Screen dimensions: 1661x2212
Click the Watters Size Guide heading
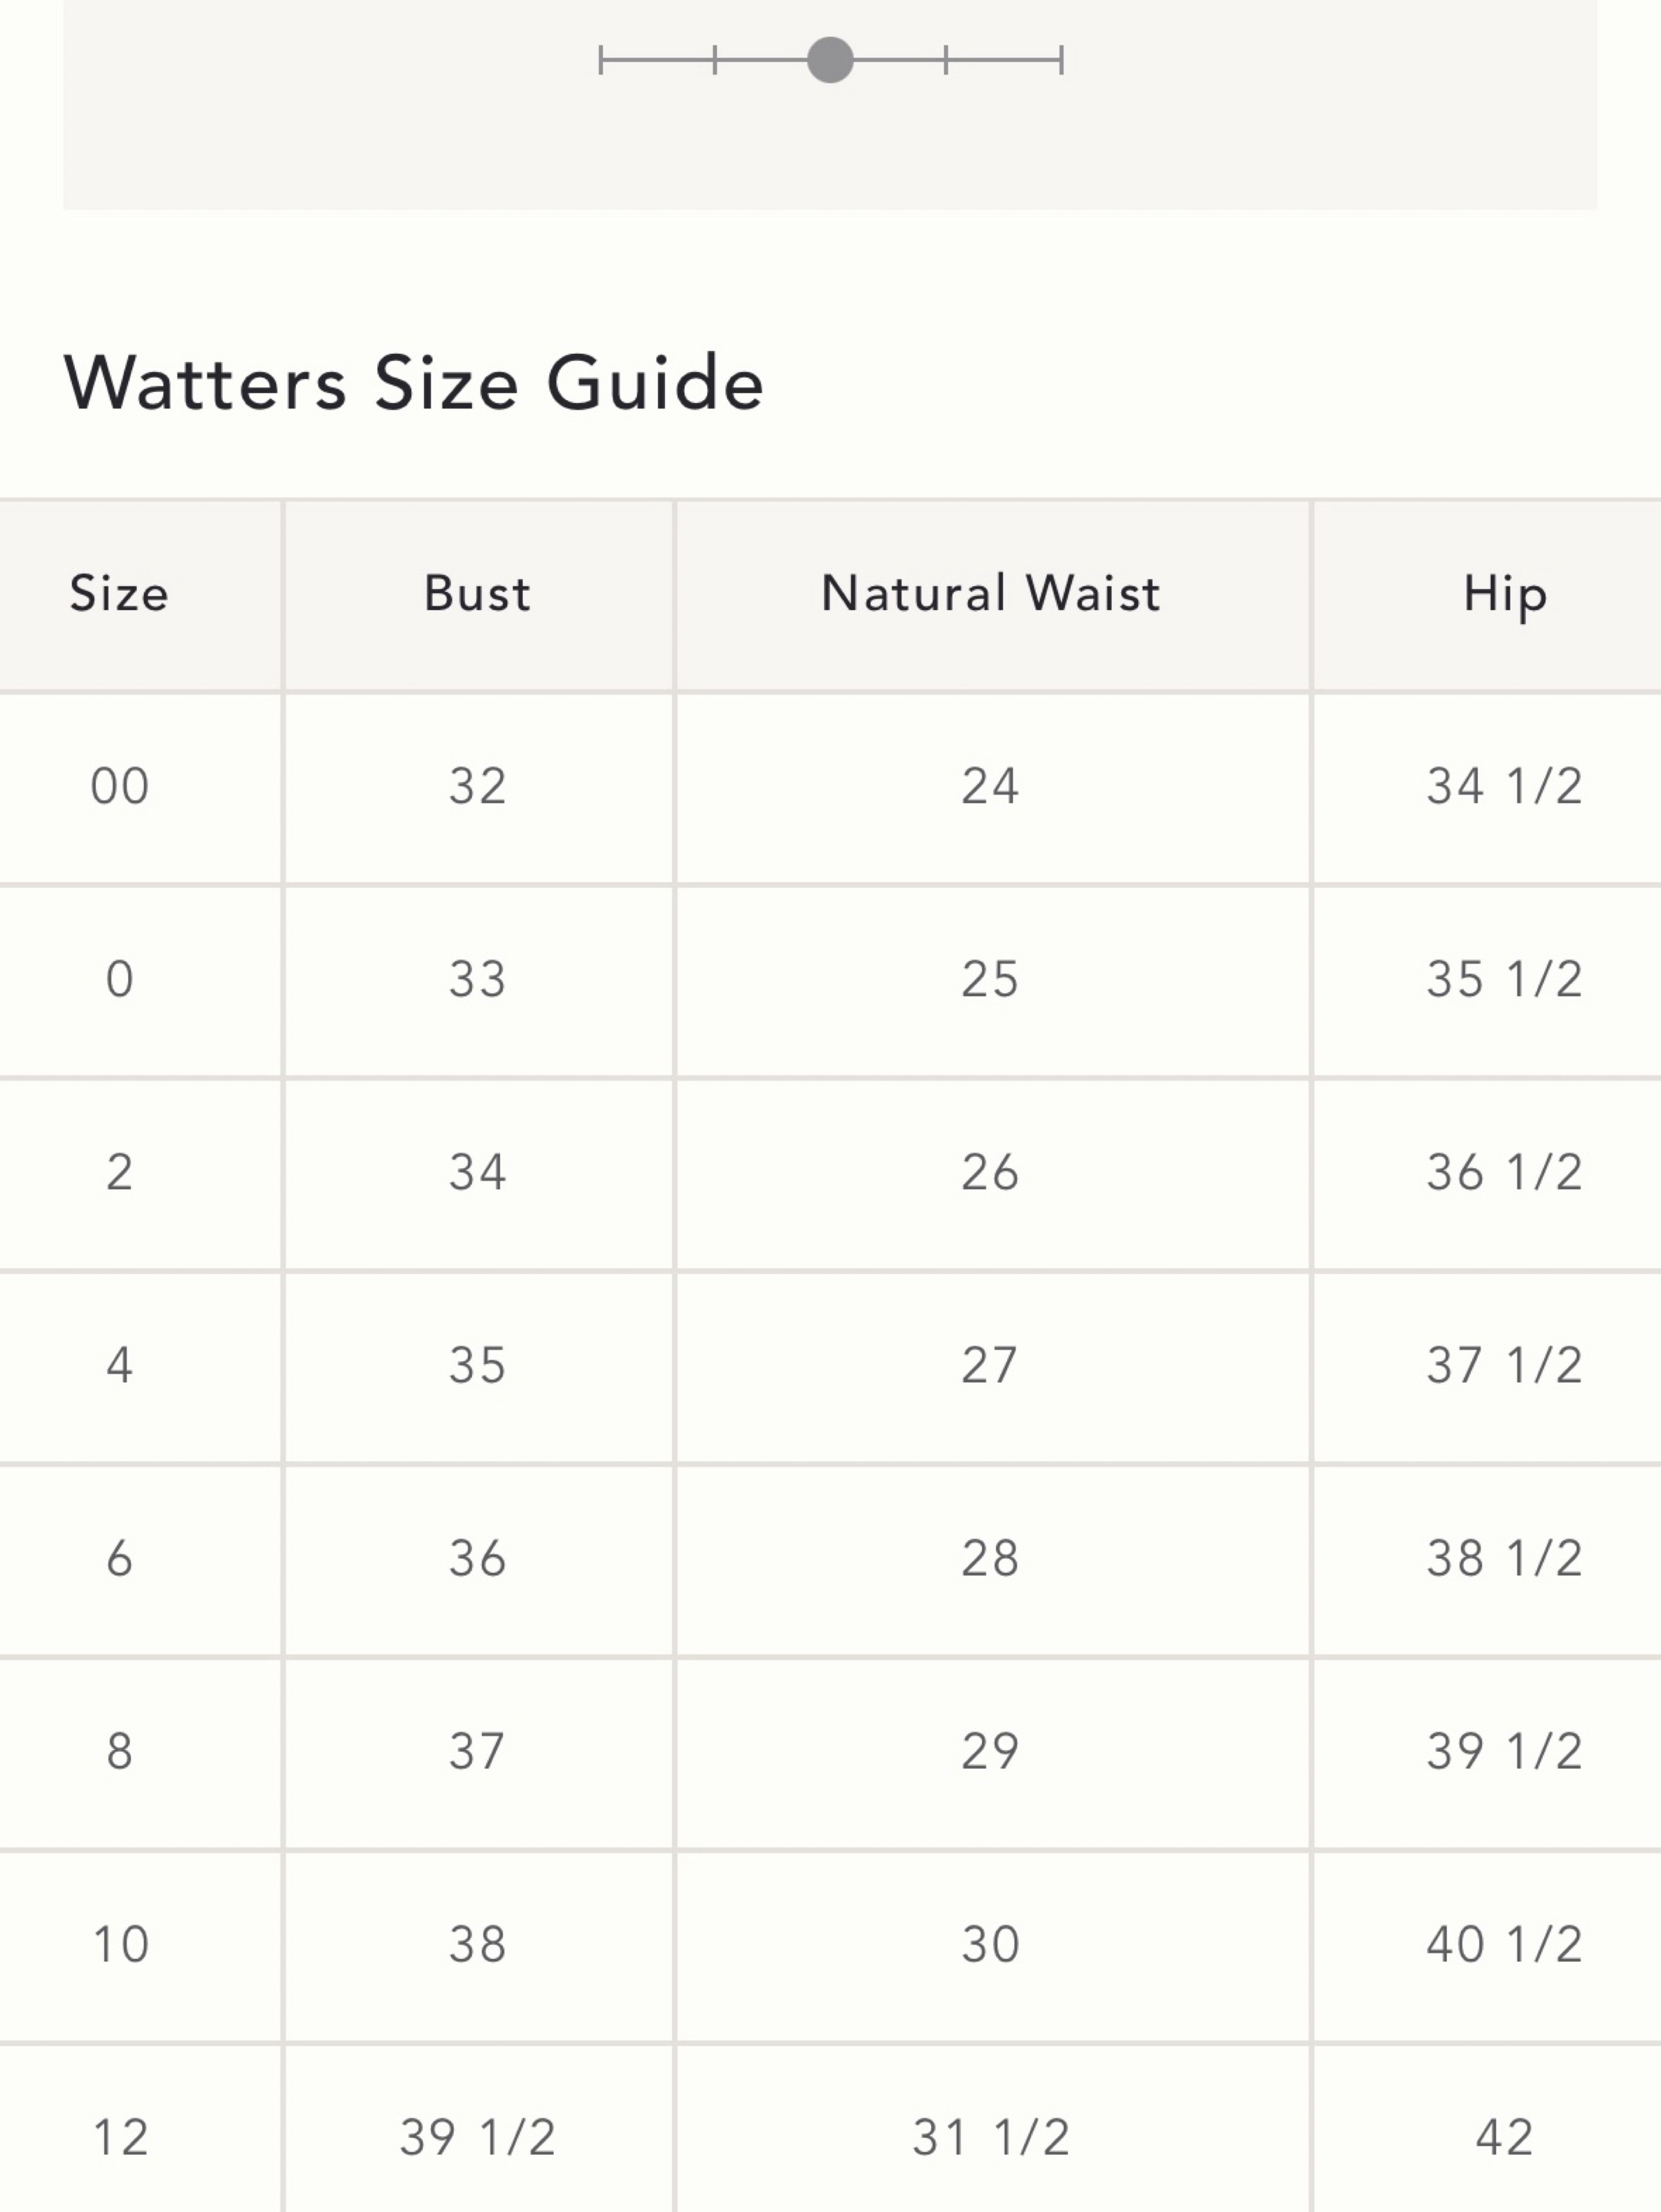click(x=414, y=383)
